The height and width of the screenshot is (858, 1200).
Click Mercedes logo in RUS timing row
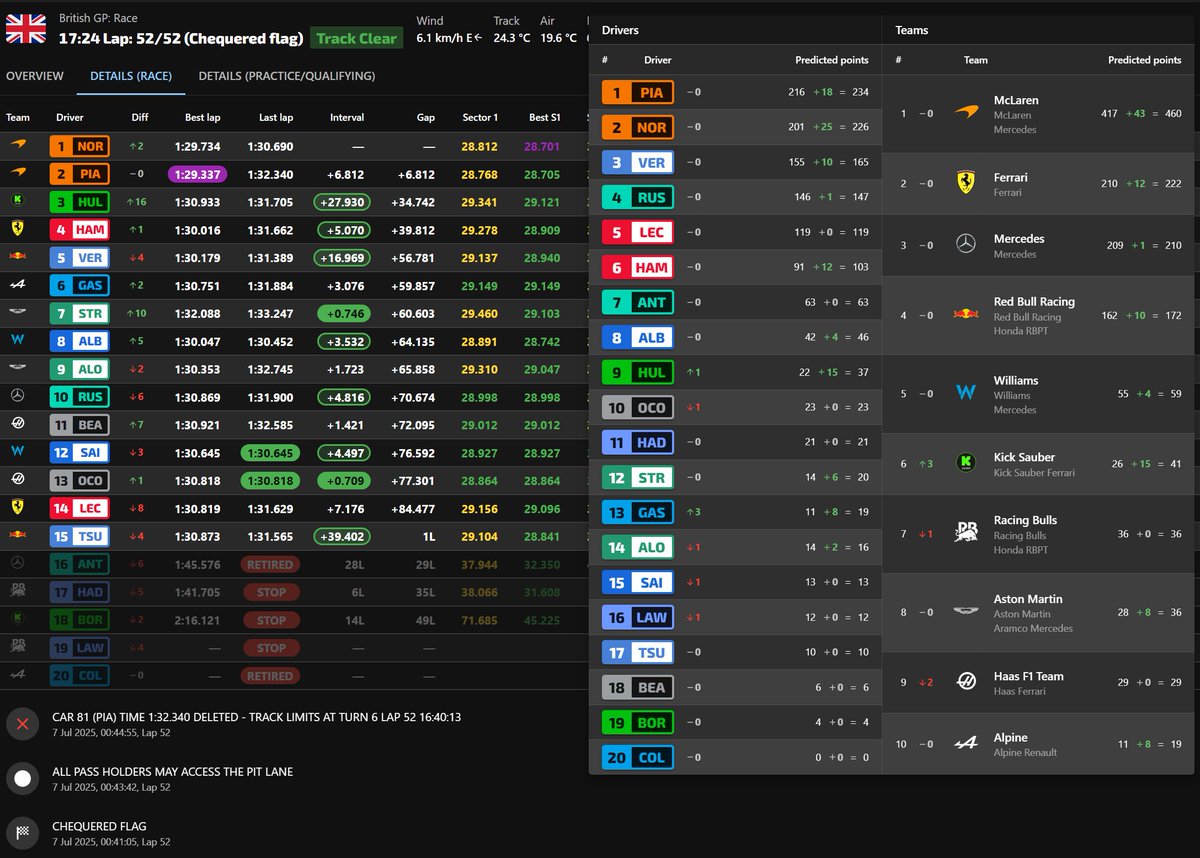18,397
